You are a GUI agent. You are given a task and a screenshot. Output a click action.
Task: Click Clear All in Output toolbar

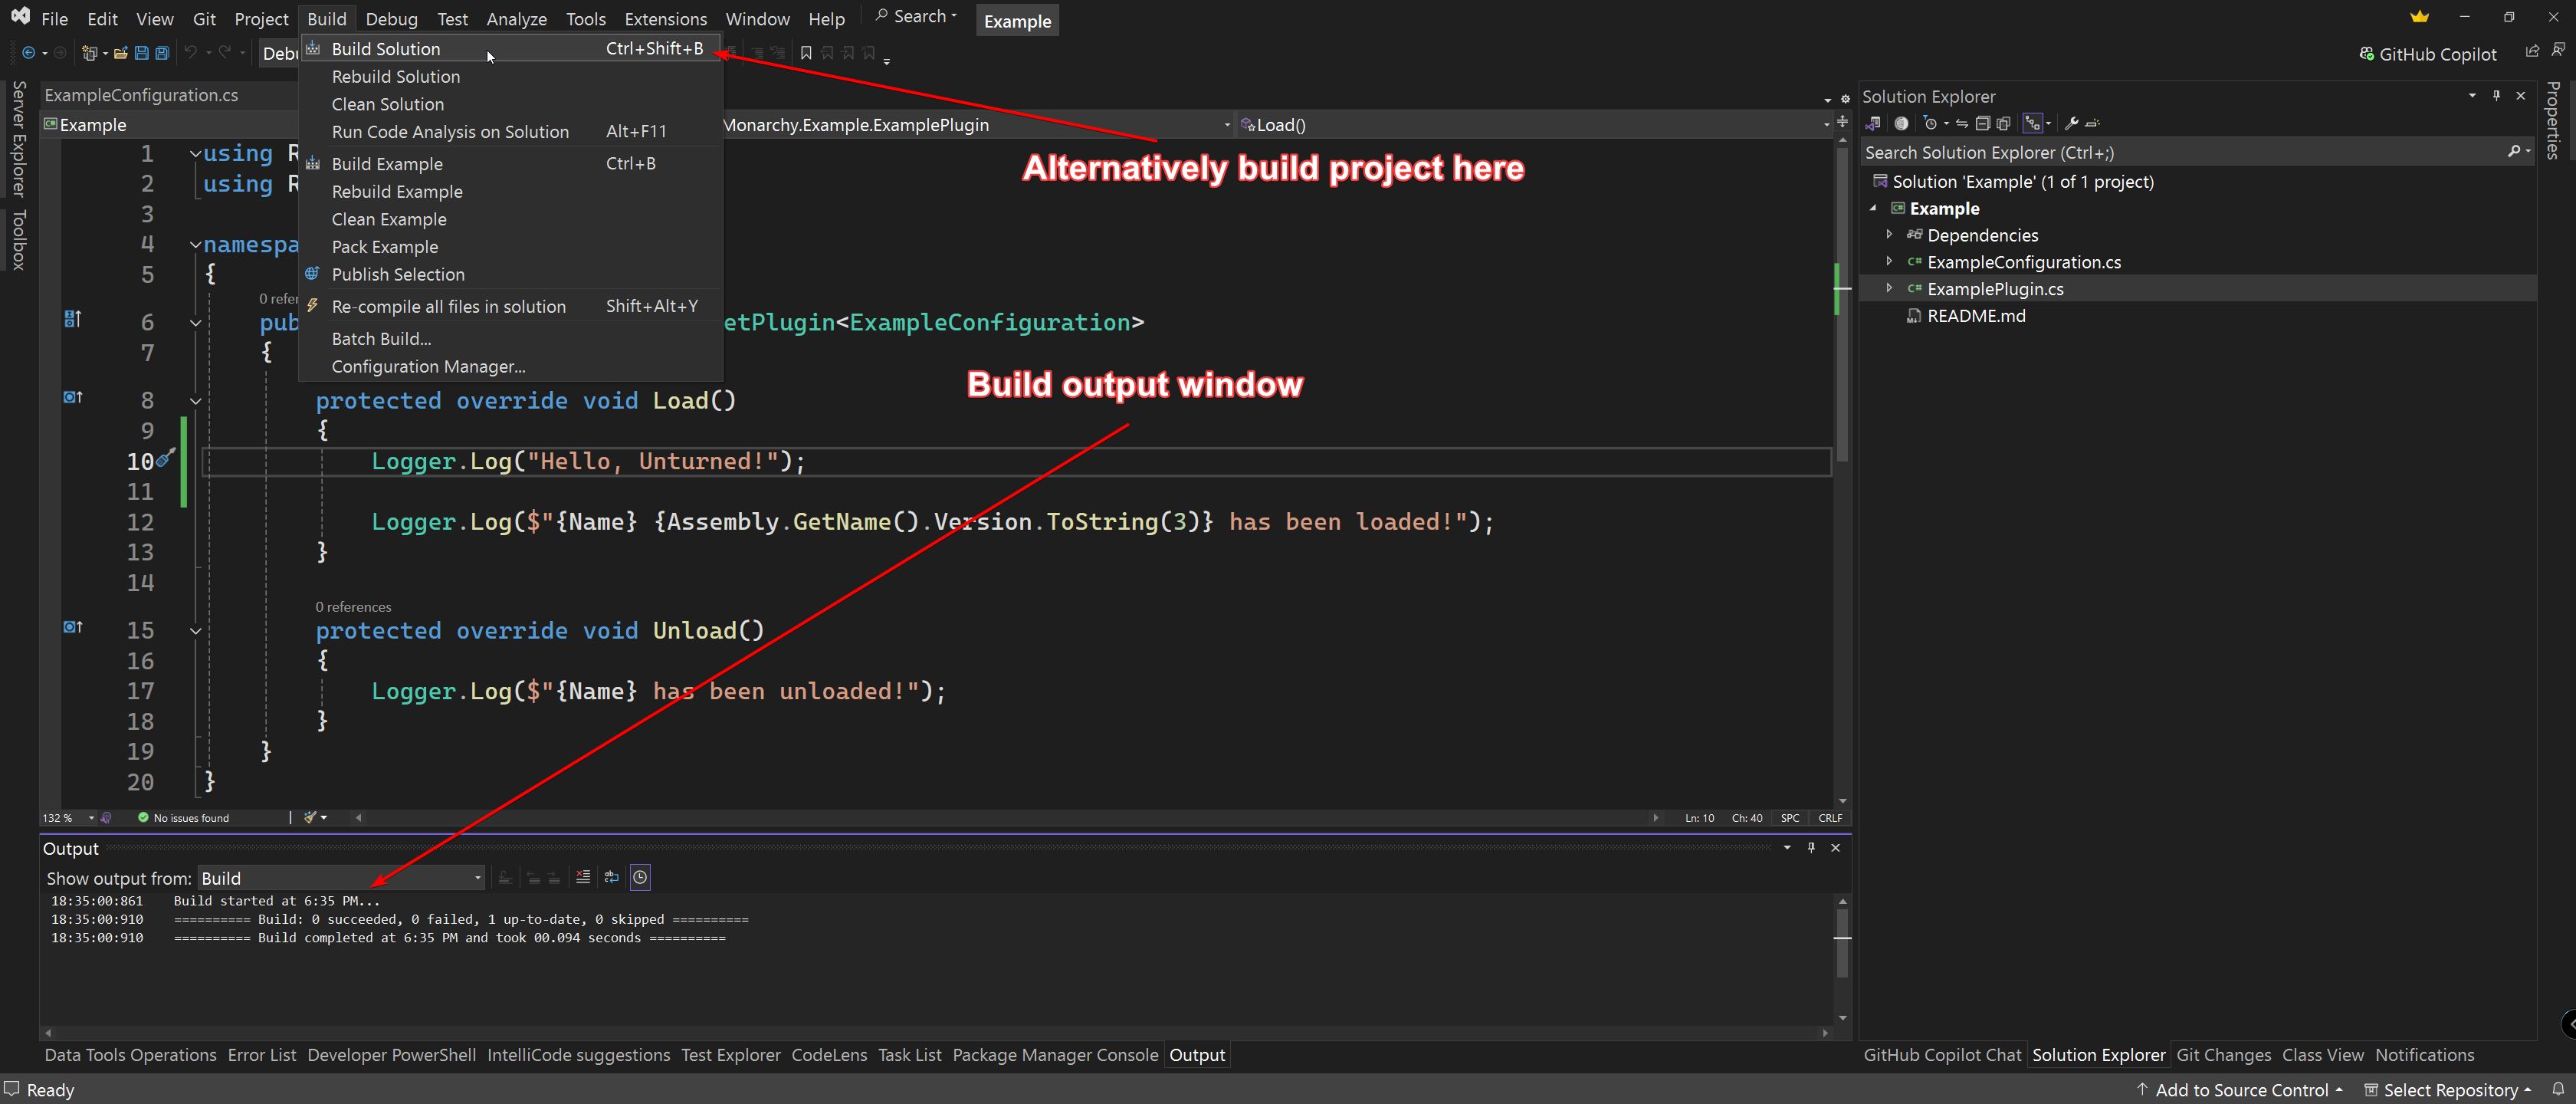583,877
